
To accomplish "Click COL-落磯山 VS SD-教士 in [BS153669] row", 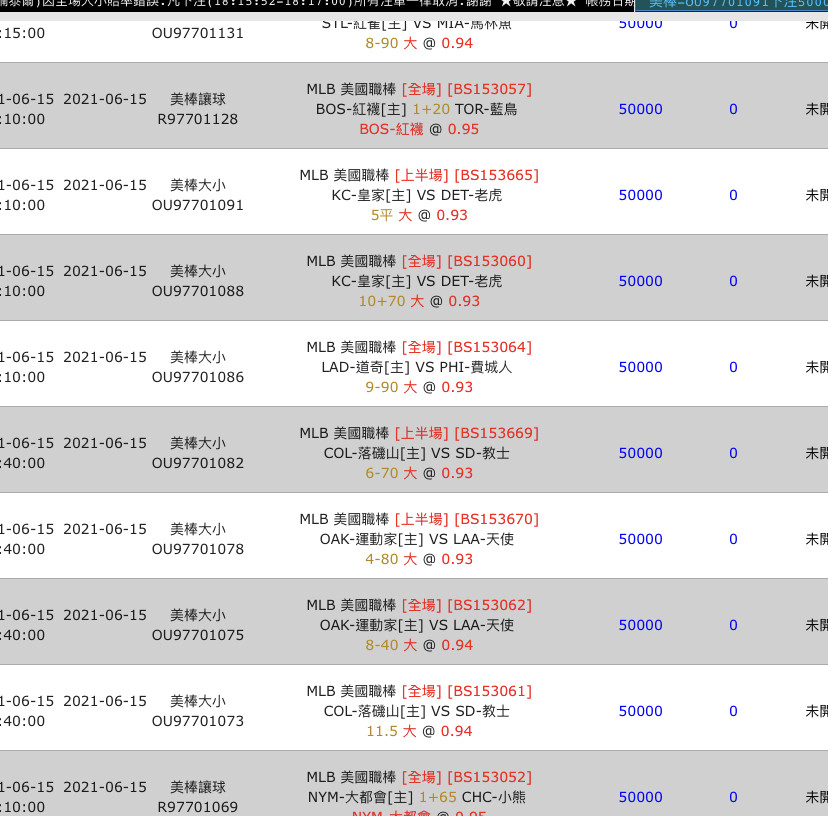I will [417, 454].
